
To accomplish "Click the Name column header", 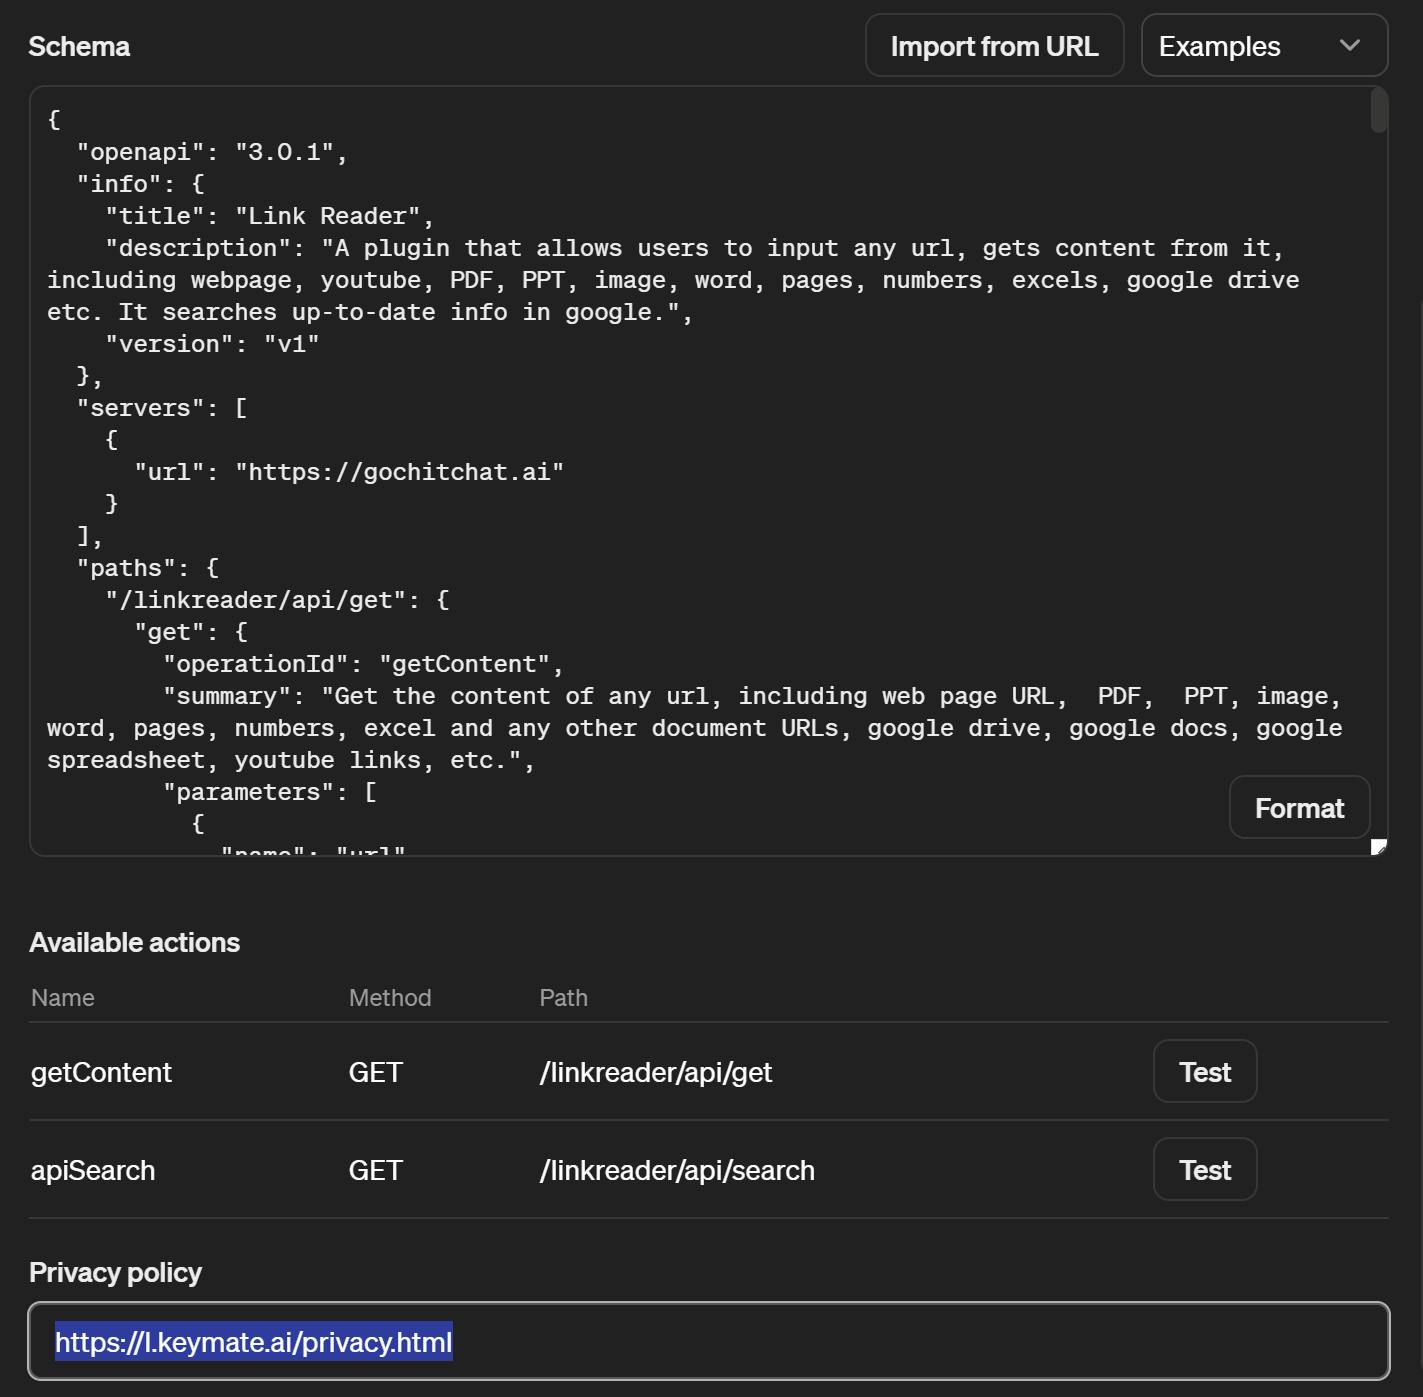I will tap(63, 998).
